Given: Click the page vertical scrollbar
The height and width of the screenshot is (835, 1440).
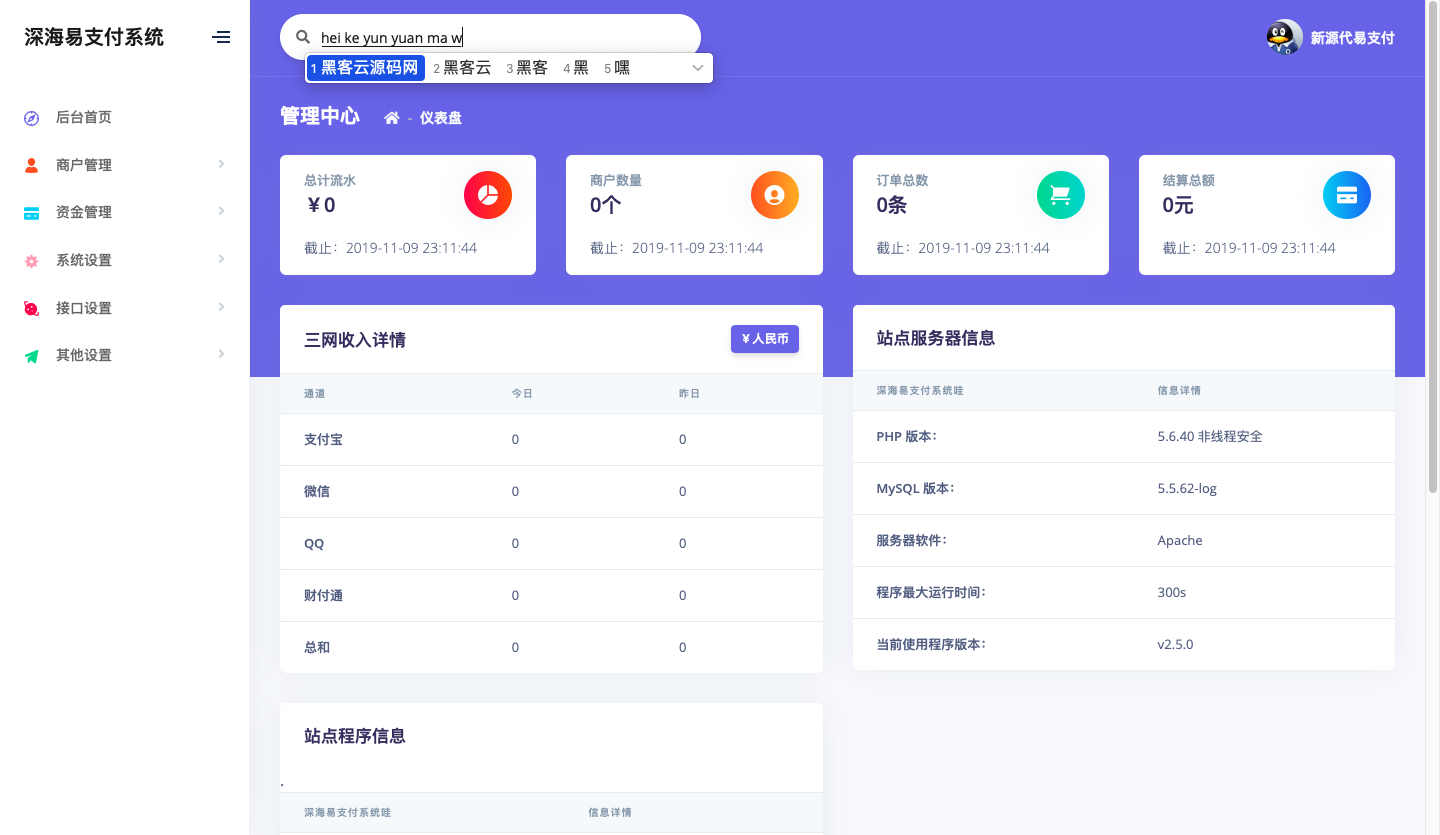Looking at the screenshot, I should click(x=1432, y=200).
